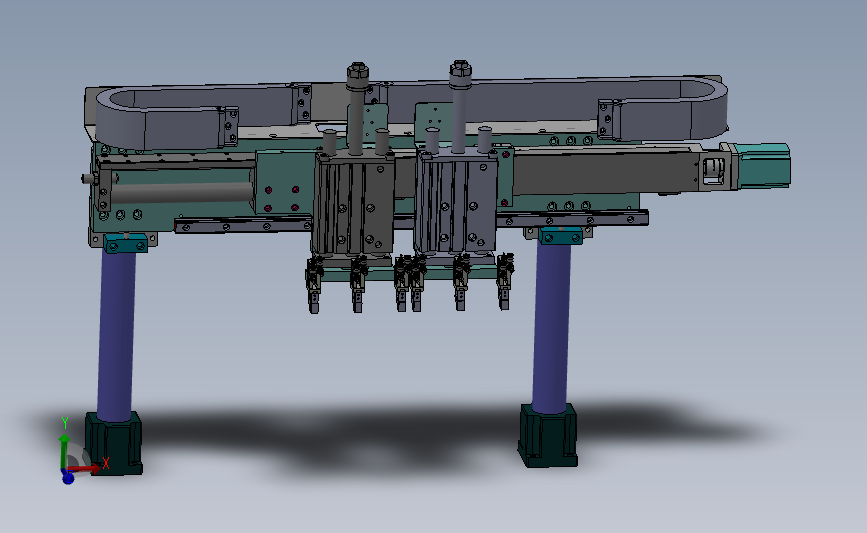Click the green Y axis arrow of the triad
The image size is (867, 533).
64,452
